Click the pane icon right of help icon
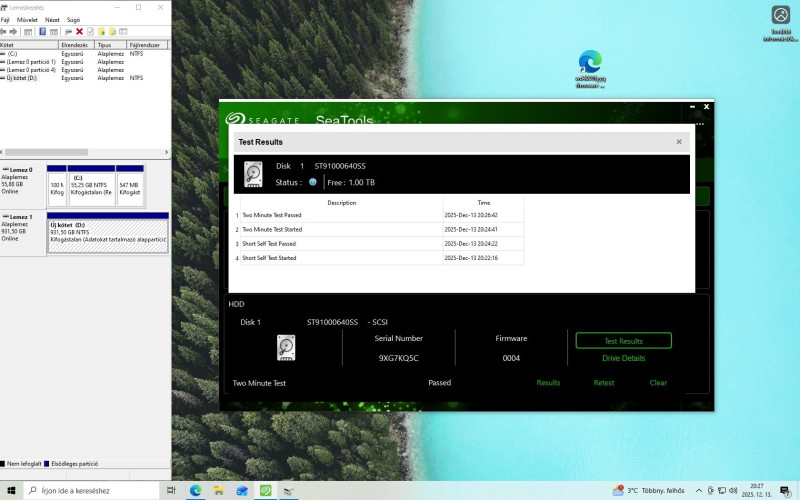This screenshot has width=800, height=500. 54,32
